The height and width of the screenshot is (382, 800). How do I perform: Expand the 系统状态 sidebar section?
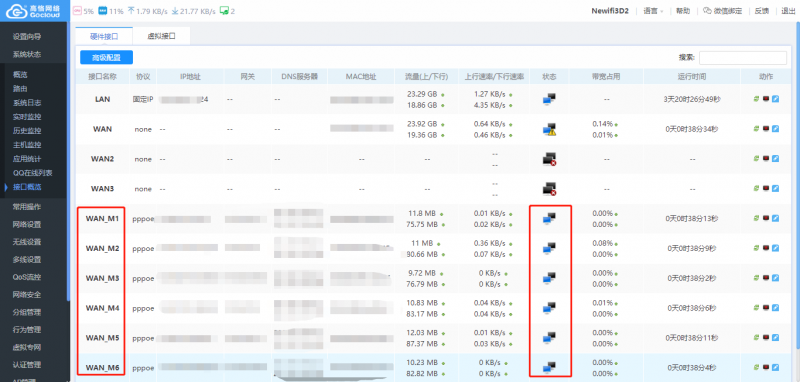coord(27,54)
